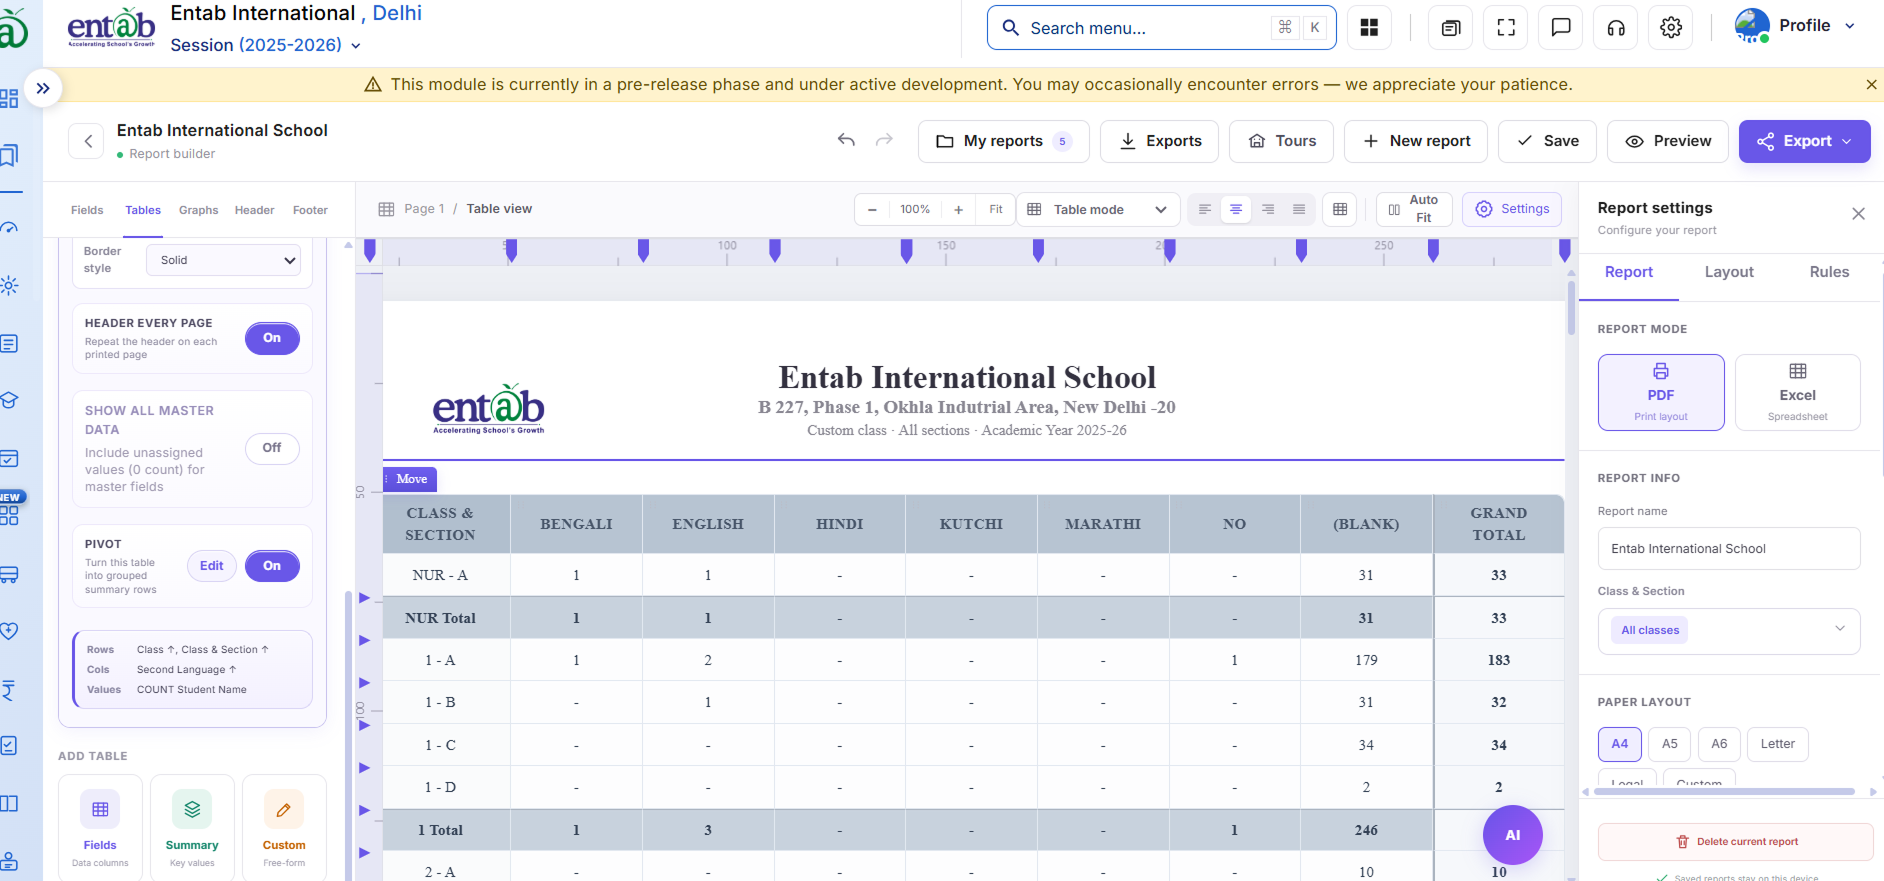Switch to the Graphs tab
Image resolution: width=1884 pixels, height=881 pixels.
pyautogui.click(x=198, y=210)
